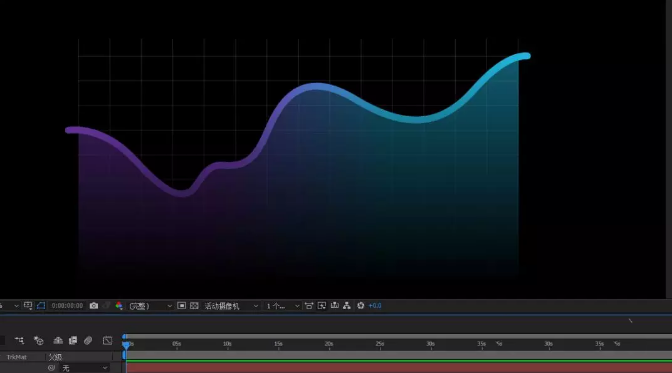
Task: Click the reset exposure aperture icon
Action: pyautogui.click(x=360, y=306)
